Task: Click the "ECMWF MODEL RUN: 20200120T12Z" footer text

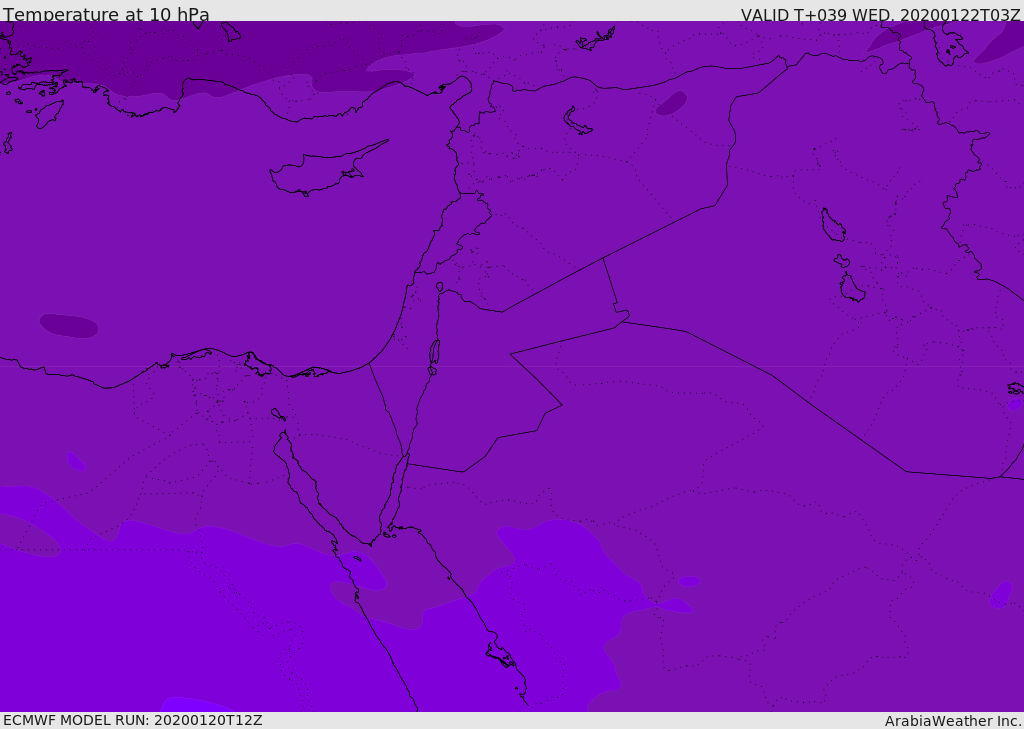Action: [133, 720]
